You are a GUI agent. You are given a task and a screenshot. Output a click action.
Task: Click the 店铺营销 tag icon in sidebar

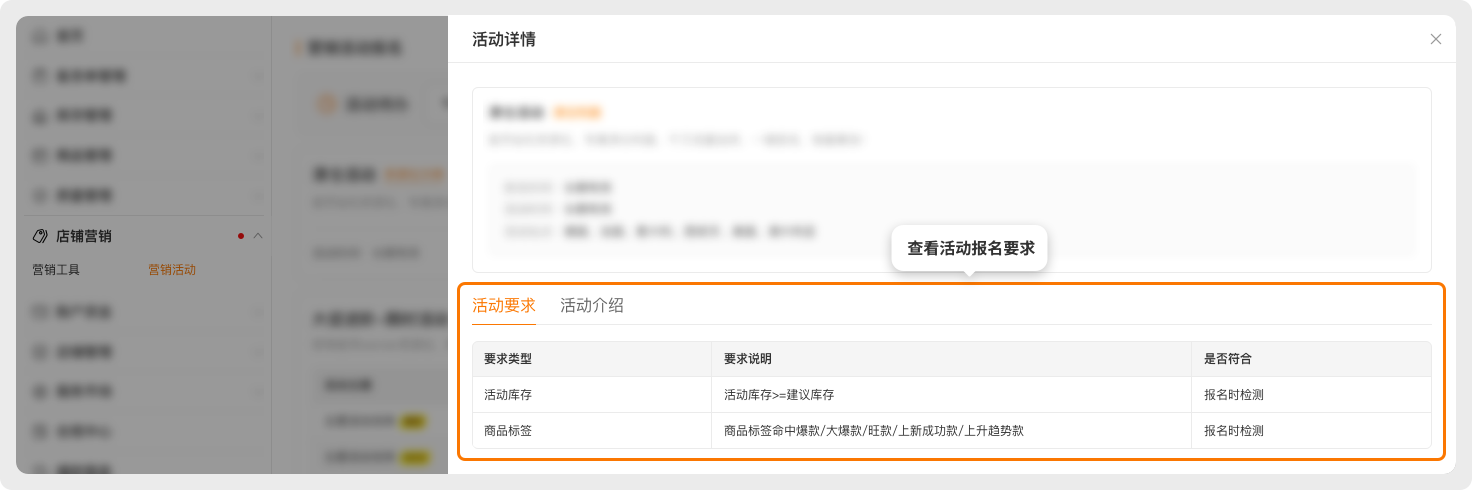(41, 236)
